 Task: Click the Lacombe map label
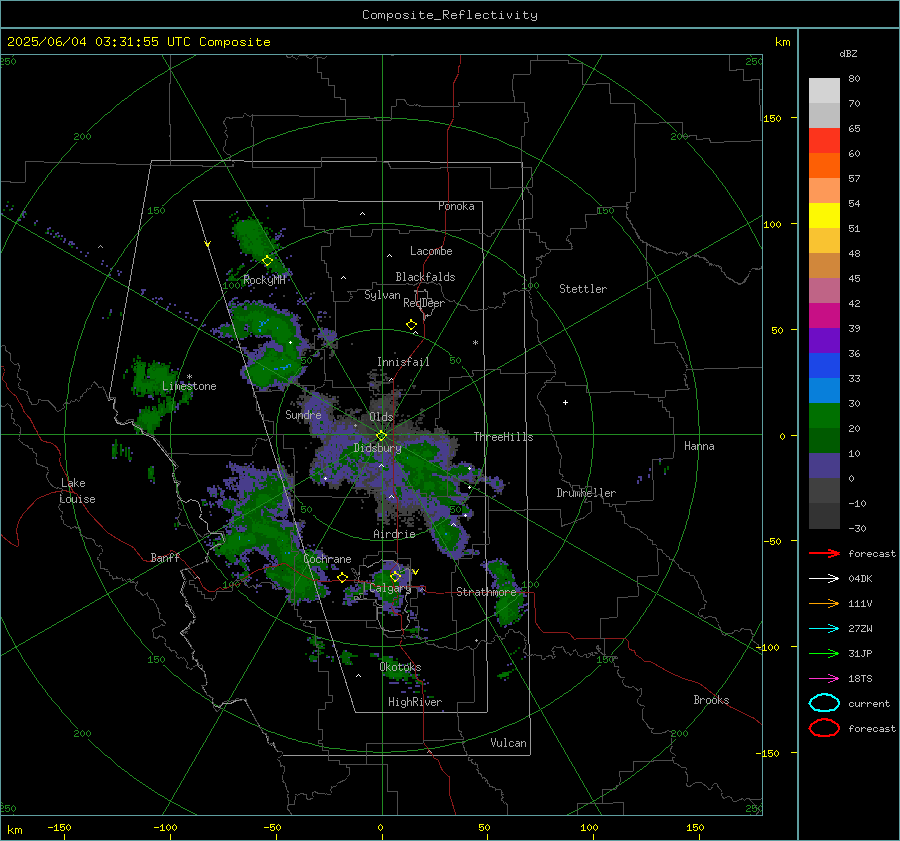pyautogui.click(x=431, y=251)
